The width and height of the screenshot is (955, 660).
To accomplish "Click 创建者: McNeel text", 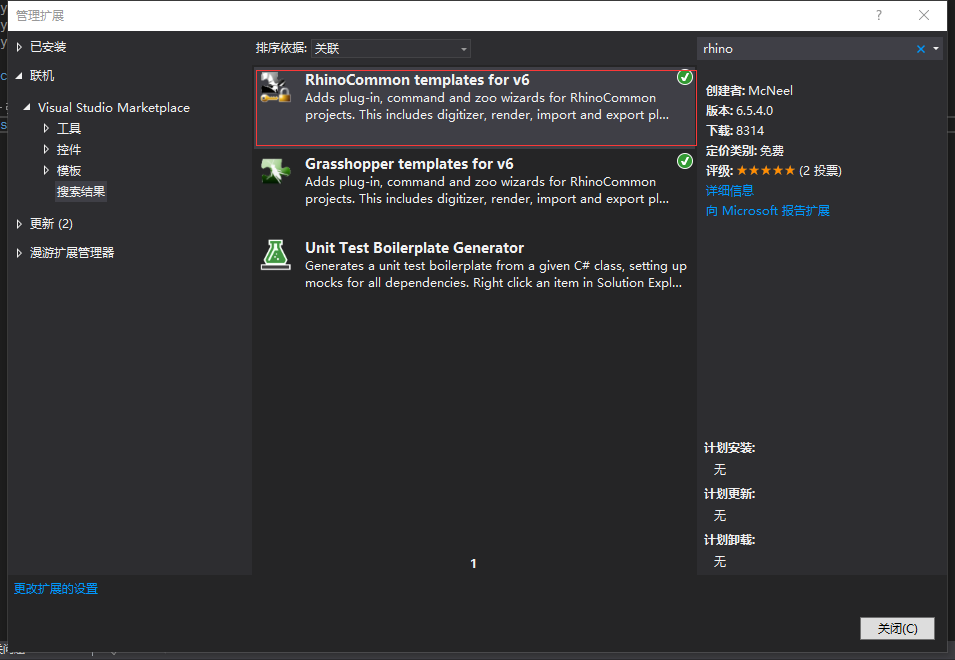I will pos(749,91).
